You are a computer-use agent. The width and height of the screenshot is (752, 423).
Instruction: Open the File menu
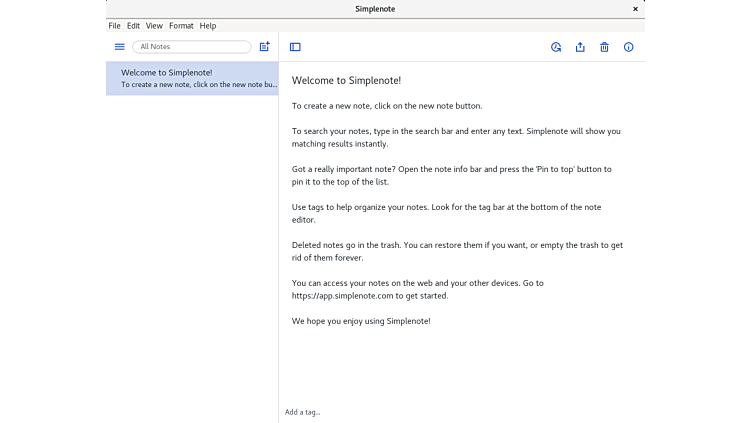coord(114,26)
